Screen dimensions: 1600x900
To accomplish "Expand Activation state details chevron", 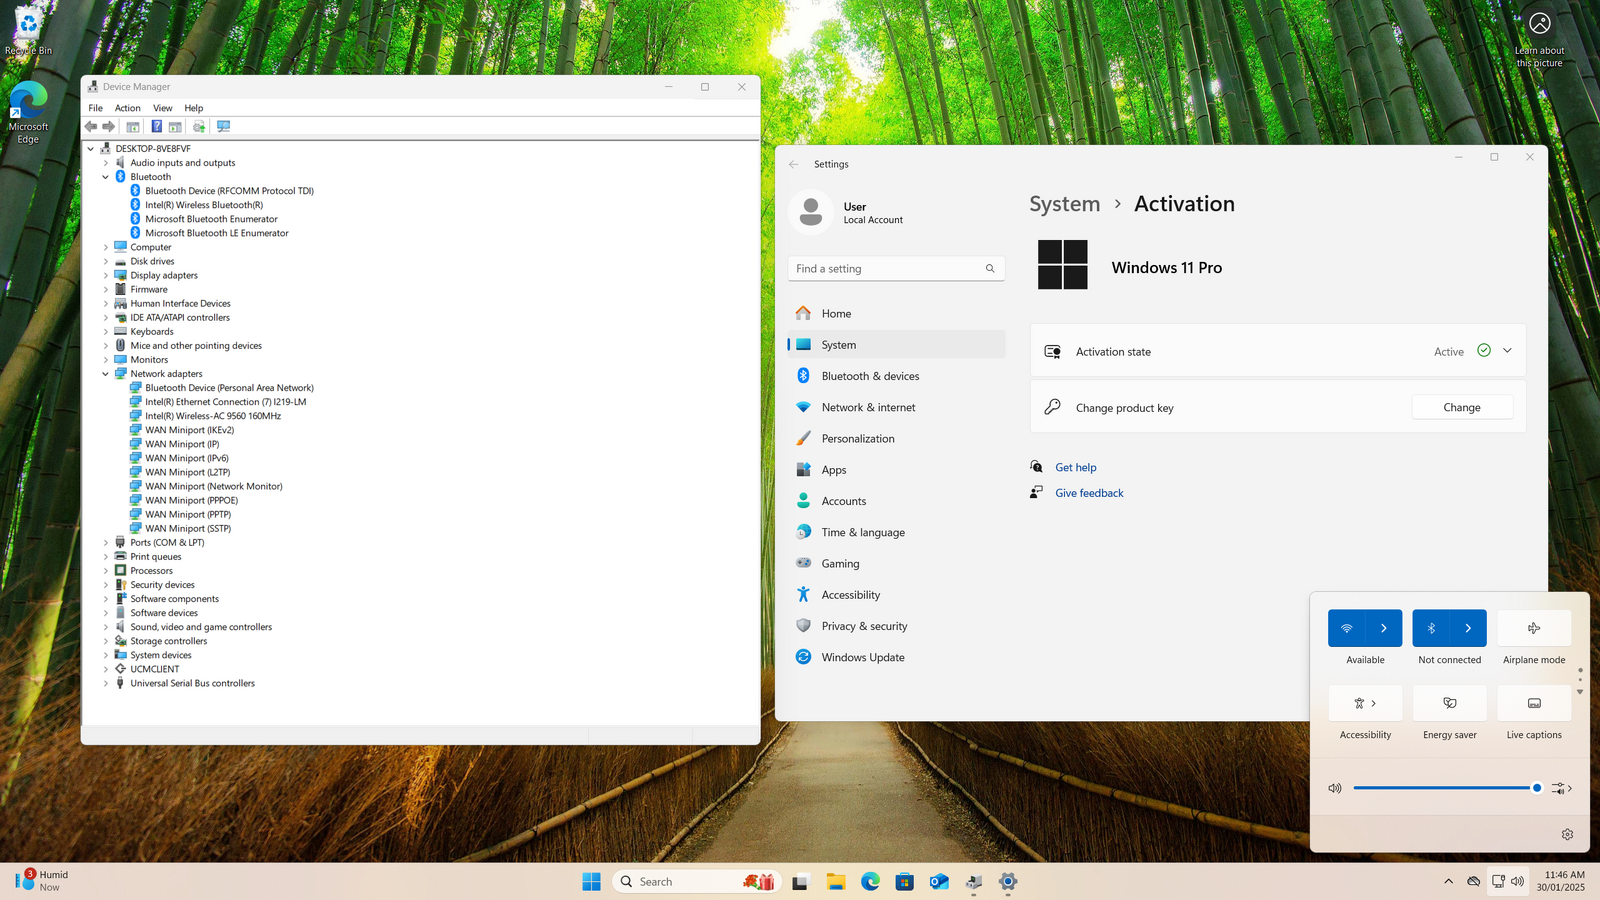I will coord(1507,351).
